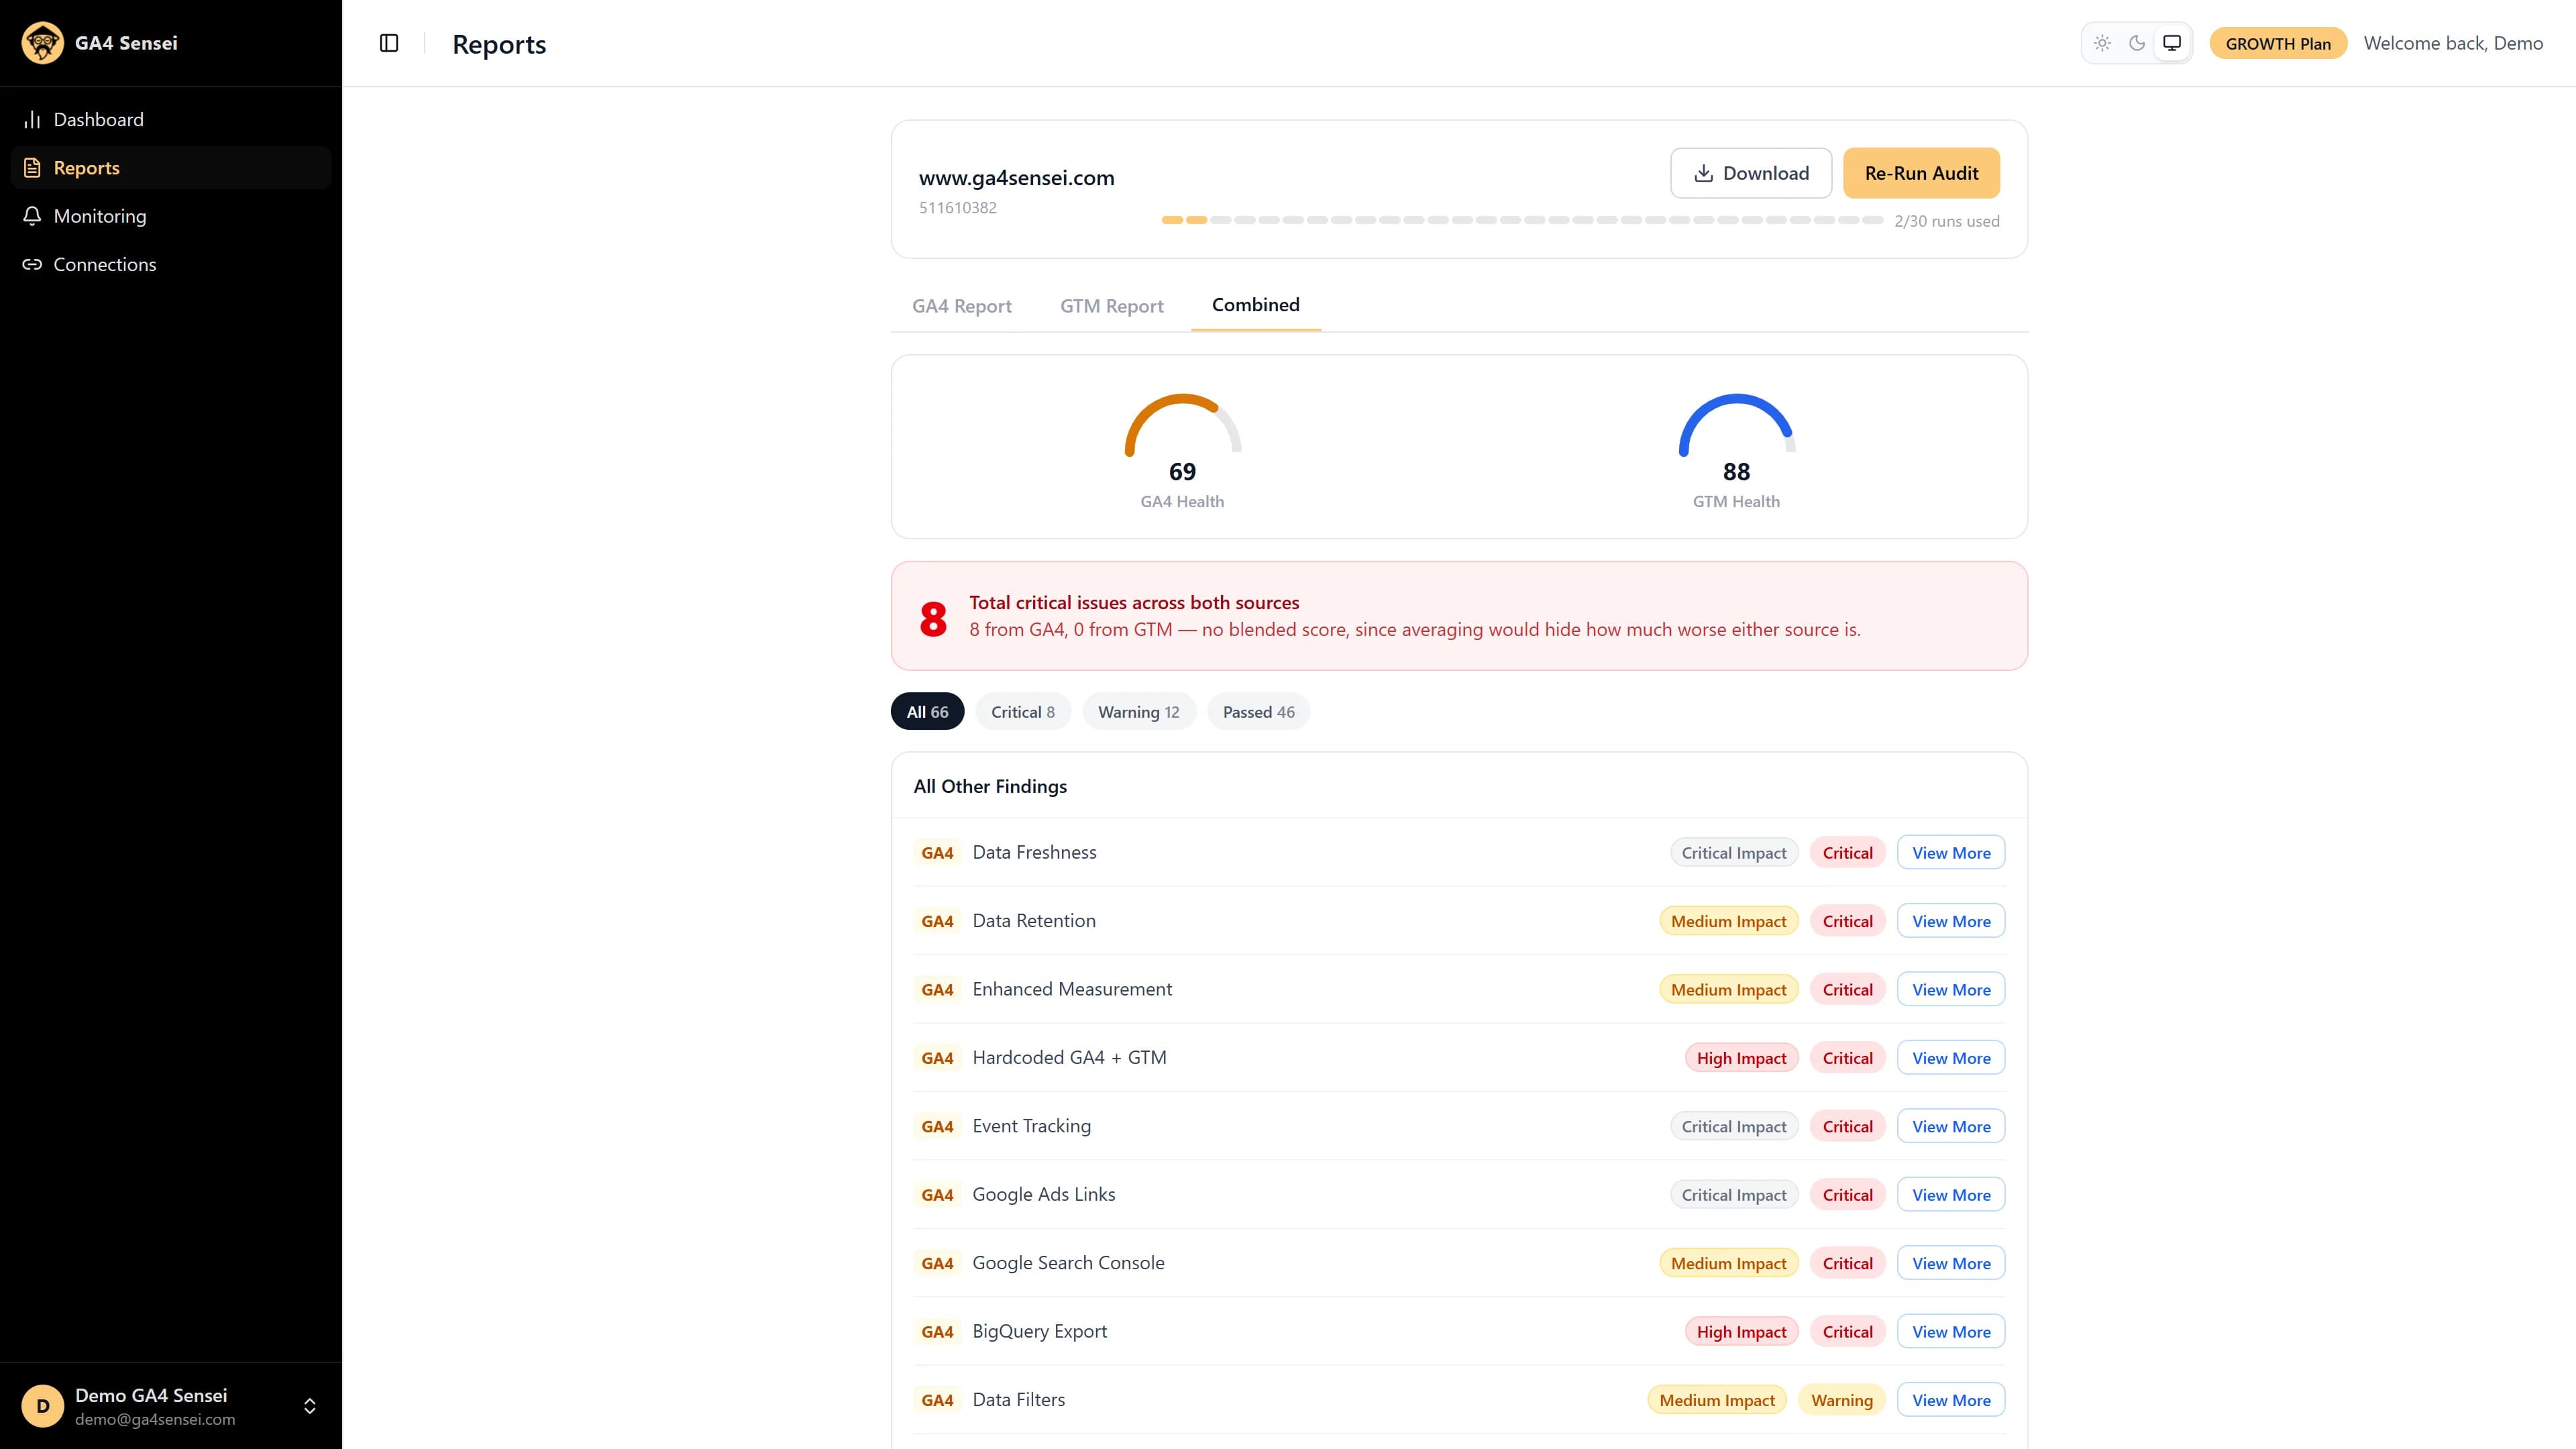Click the runs used progress bar

pyautogui.click(x=1522, y=220)
